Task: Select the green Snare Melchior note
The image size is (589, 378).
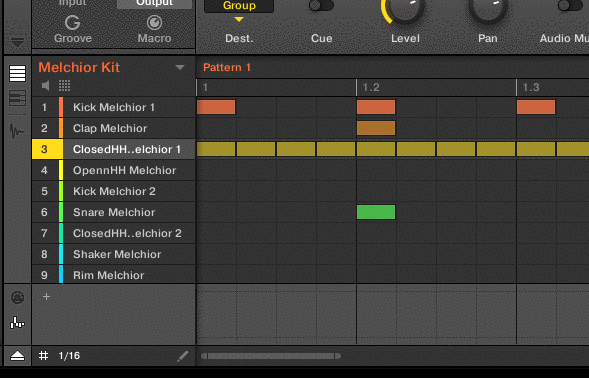Action: tap(376, 212)
